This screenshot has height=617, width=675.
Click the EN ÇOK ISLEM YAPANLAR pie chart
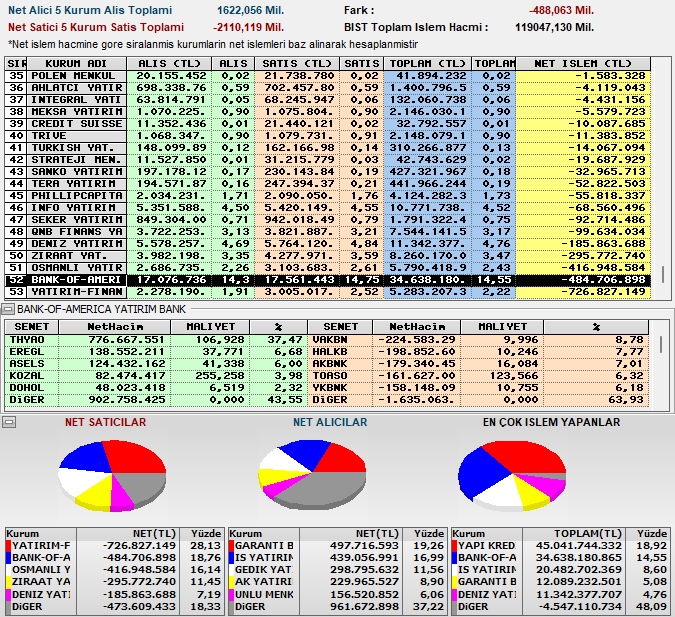(512, 475)
